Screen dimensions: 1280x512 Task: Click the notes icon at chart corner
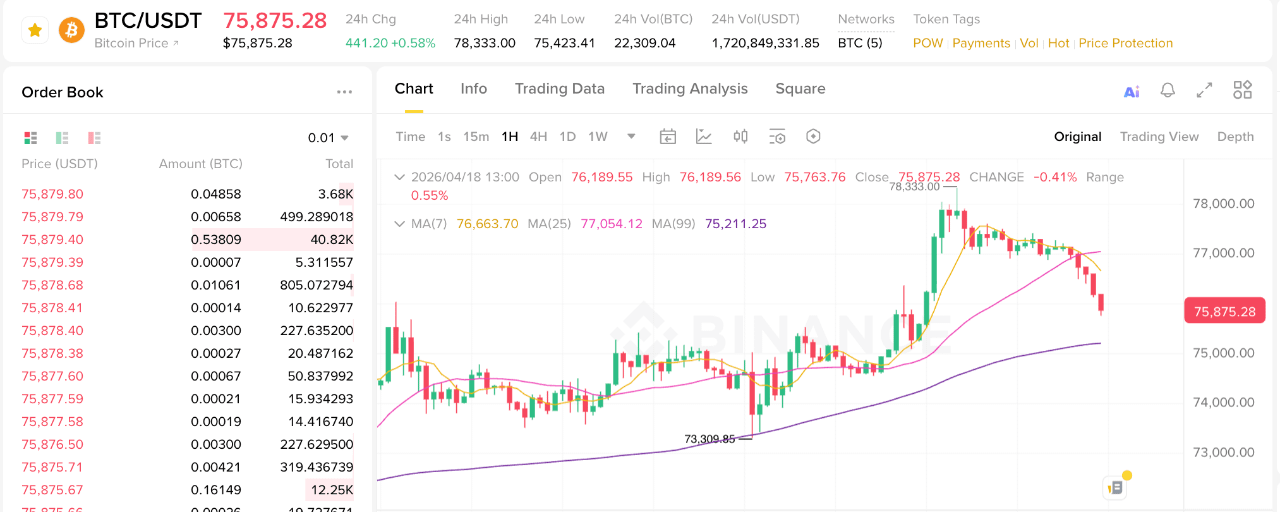[x=1115, y=488]
